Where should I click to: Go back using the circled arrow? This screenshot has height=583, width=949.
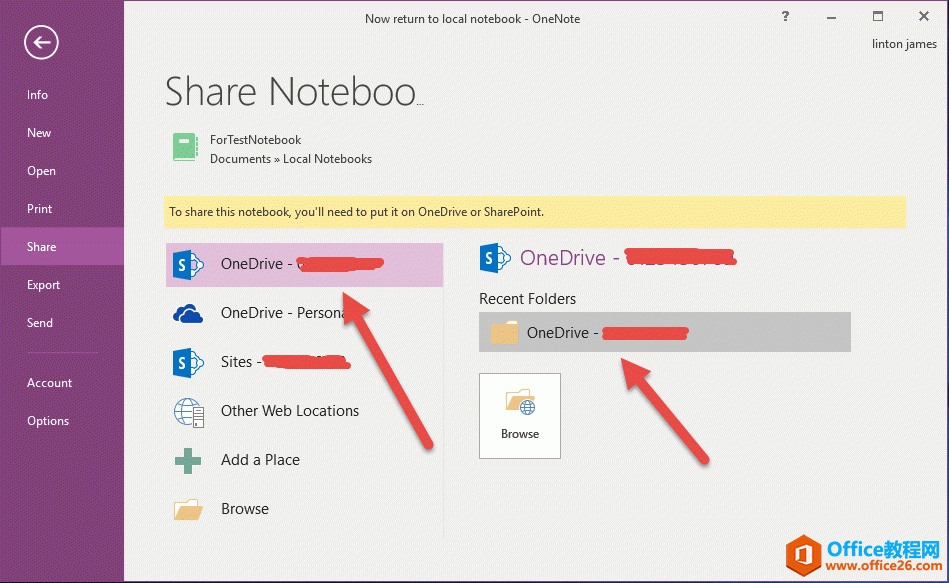point(41,42)
